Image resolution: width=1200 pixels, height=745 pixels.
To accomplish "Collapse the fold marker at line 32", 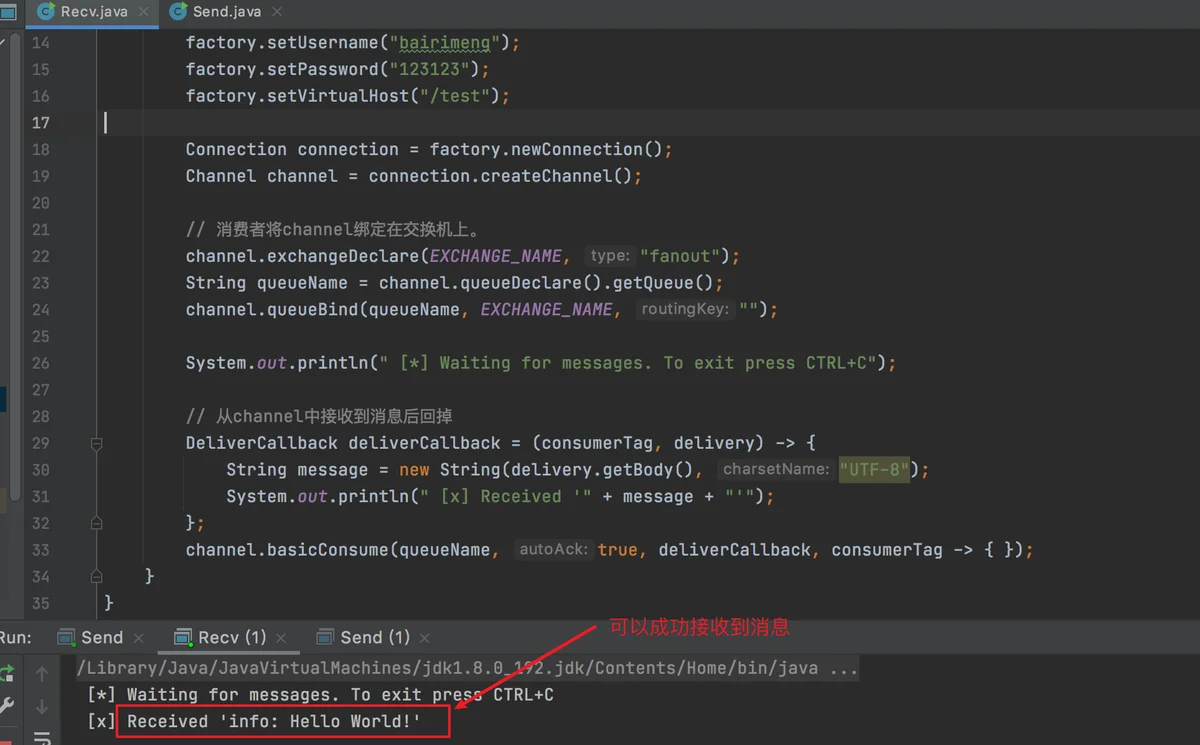I will [97, 523].
